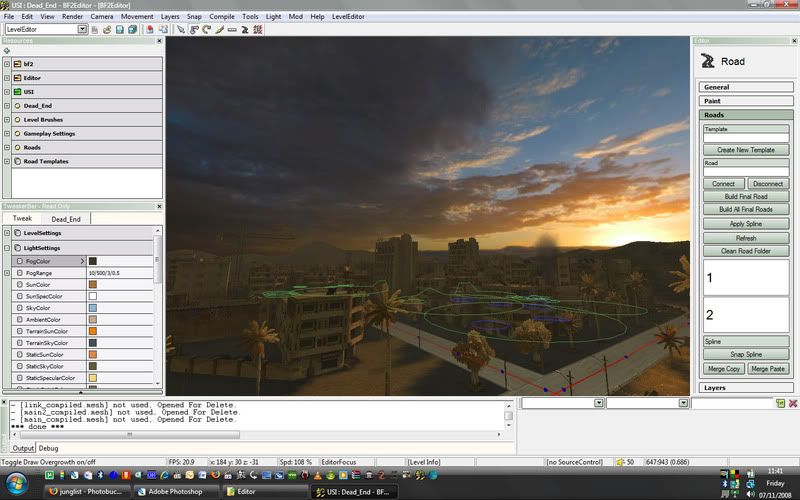
Task: Expand the Level Brushes tree node
Action: click(7, 119)
